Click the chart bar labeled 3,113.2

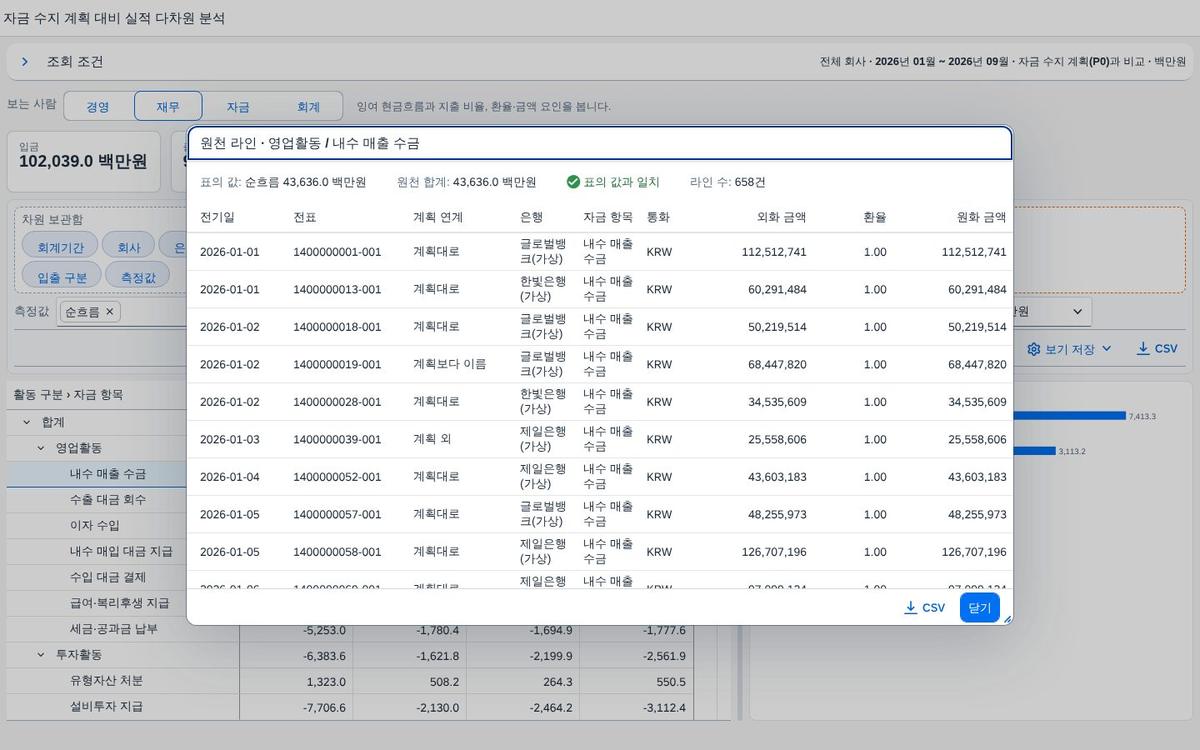click(1034, 451)
